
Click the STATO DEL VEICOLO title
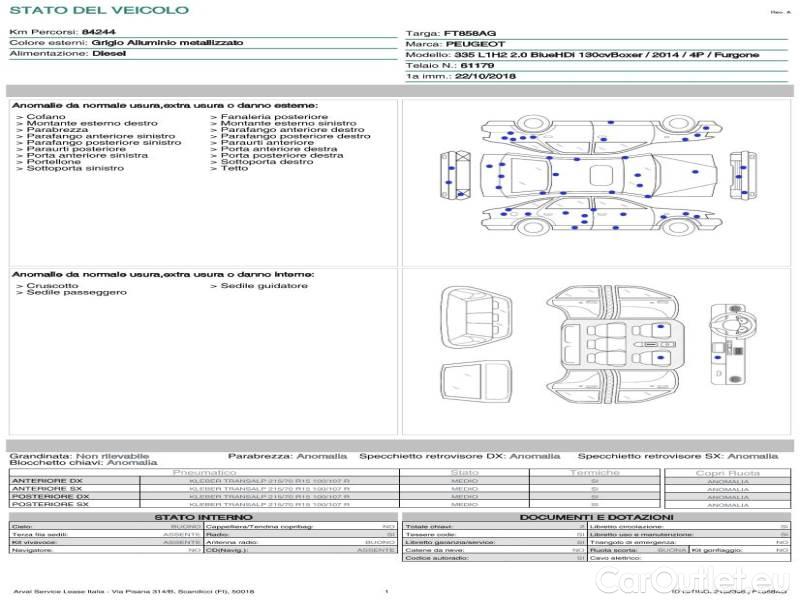coord(98,10)
